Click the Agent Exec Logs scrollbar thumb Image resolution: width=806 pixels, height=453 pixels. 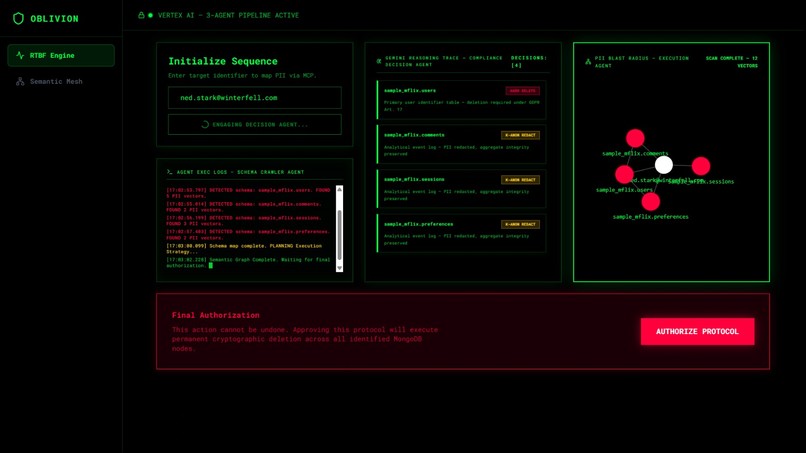pos(339,235)
